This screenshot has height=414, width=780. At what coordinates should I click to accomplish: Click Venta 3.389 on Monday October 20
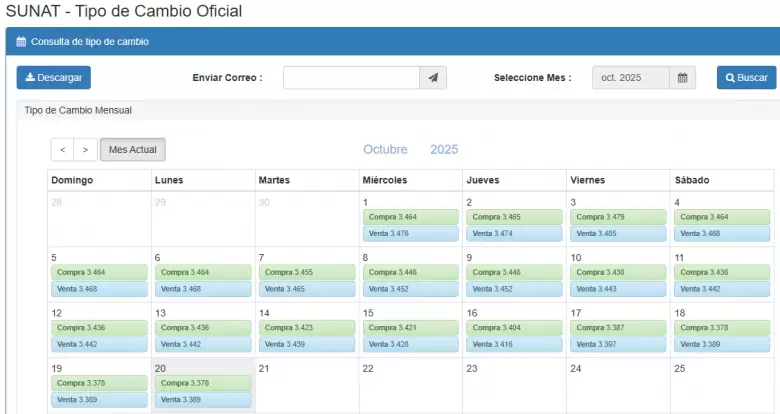coord(202,400)
